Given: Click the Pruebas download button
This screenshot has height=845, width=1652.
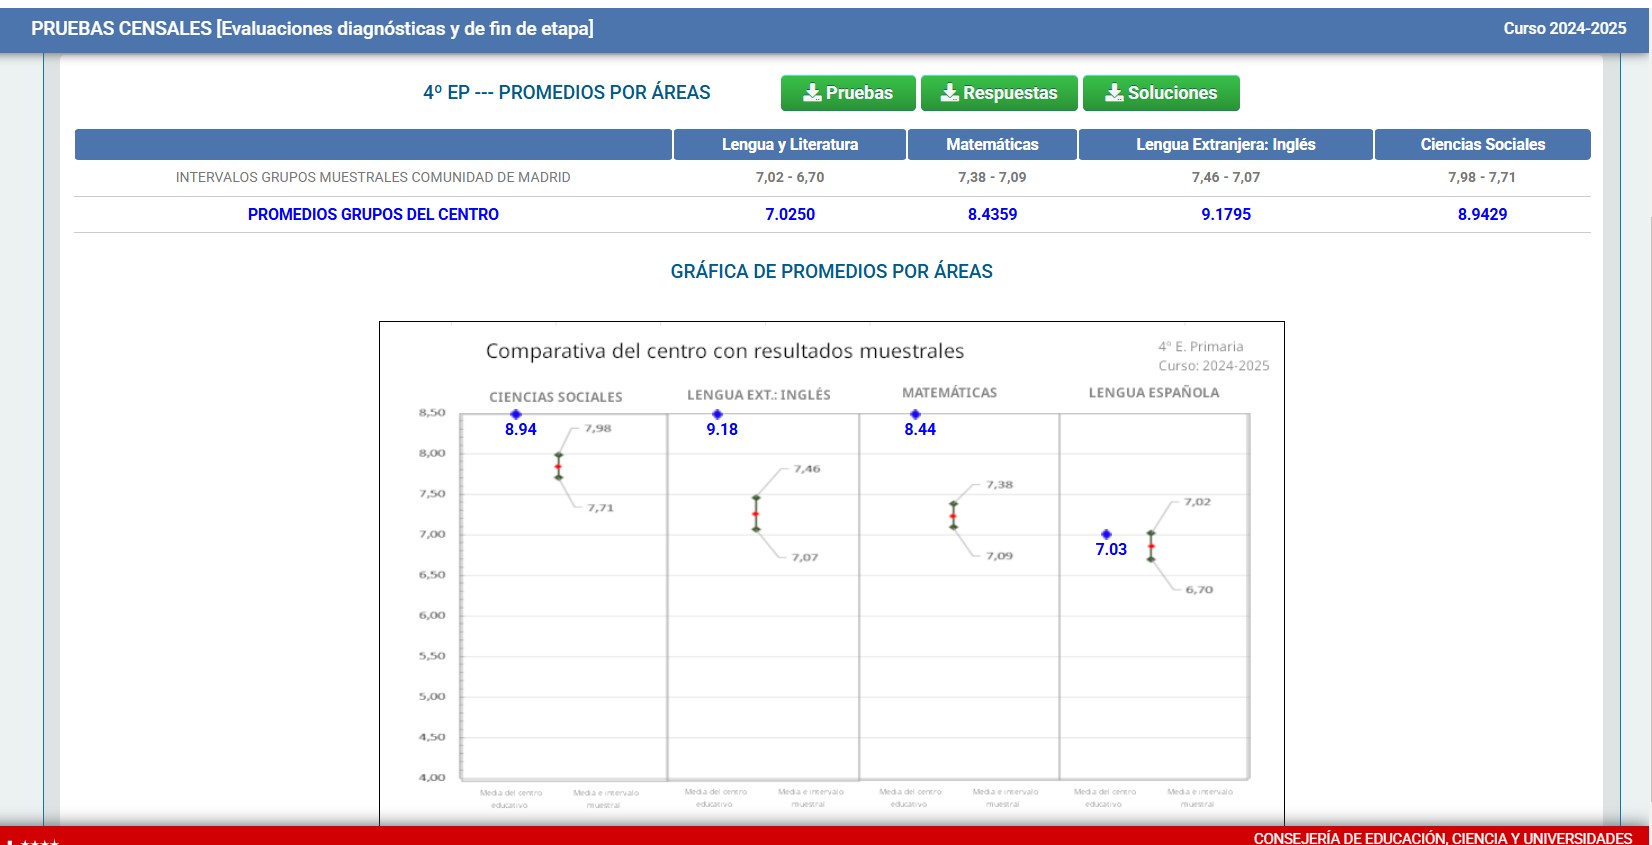Looking at the screenshot, I should click(848, 93).
